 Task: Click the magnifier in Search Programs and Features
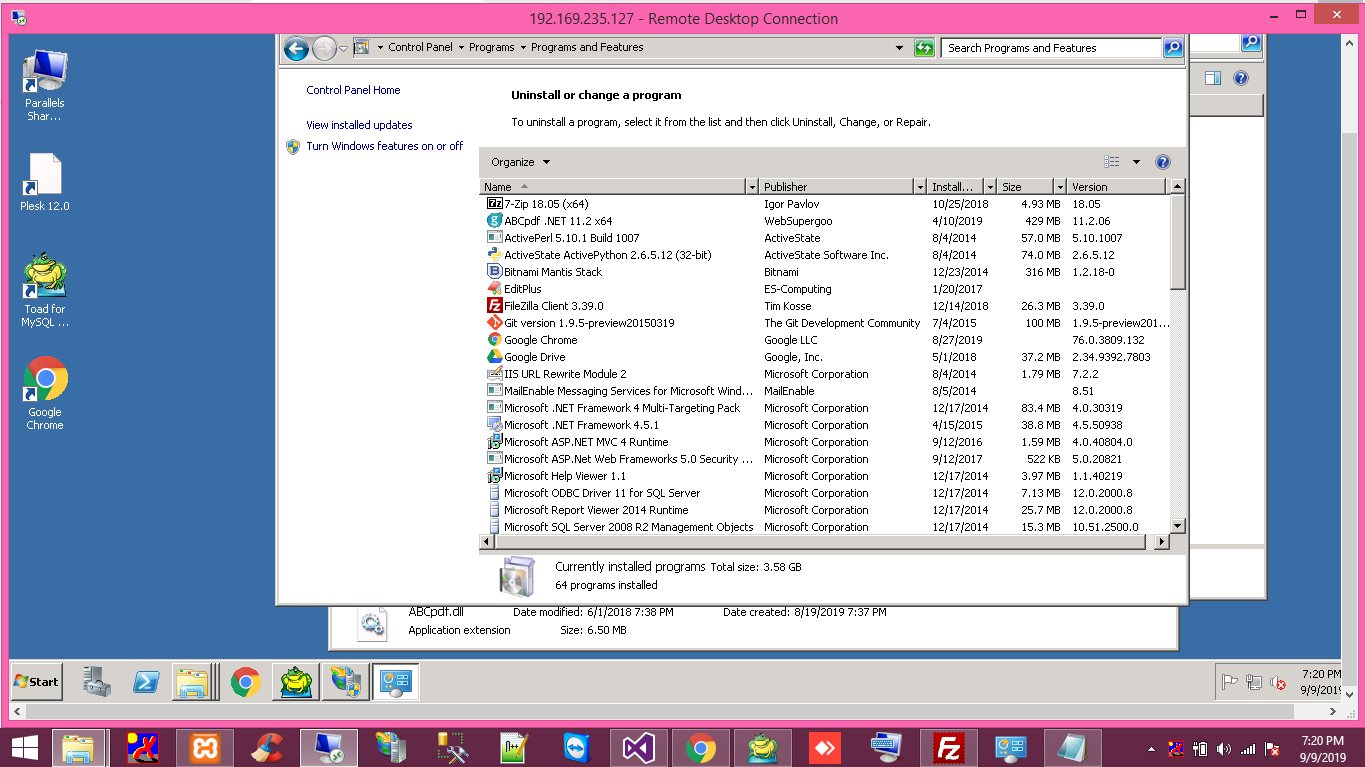point(1173,48)
